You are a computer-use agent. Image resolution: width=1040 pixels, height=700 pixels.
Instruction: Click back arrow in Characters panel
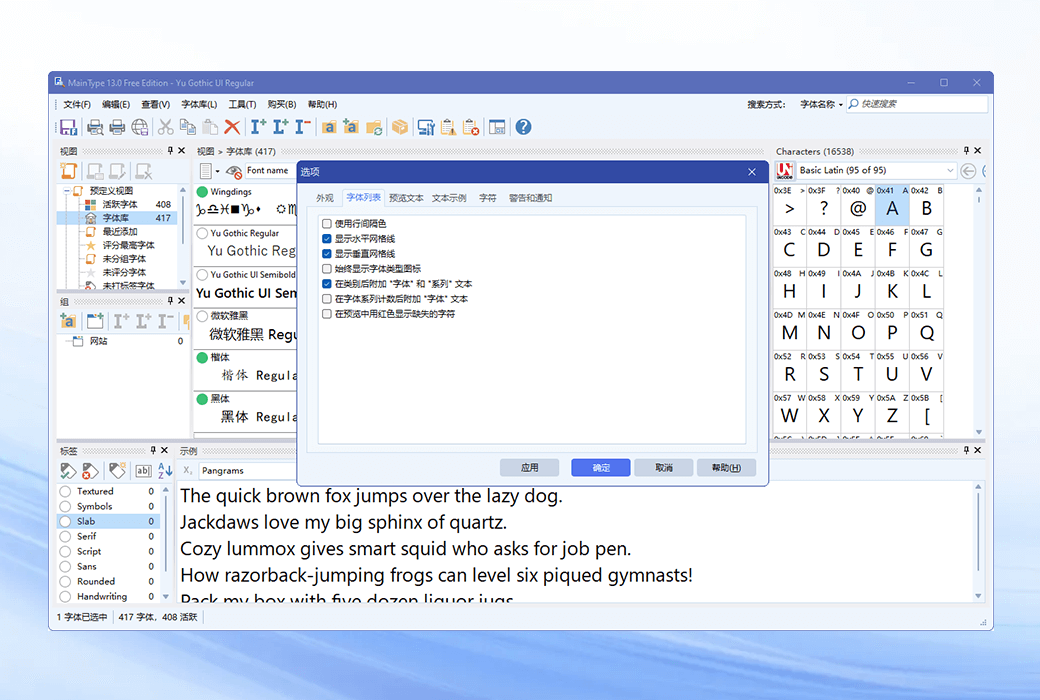click(x=968, y=171)
